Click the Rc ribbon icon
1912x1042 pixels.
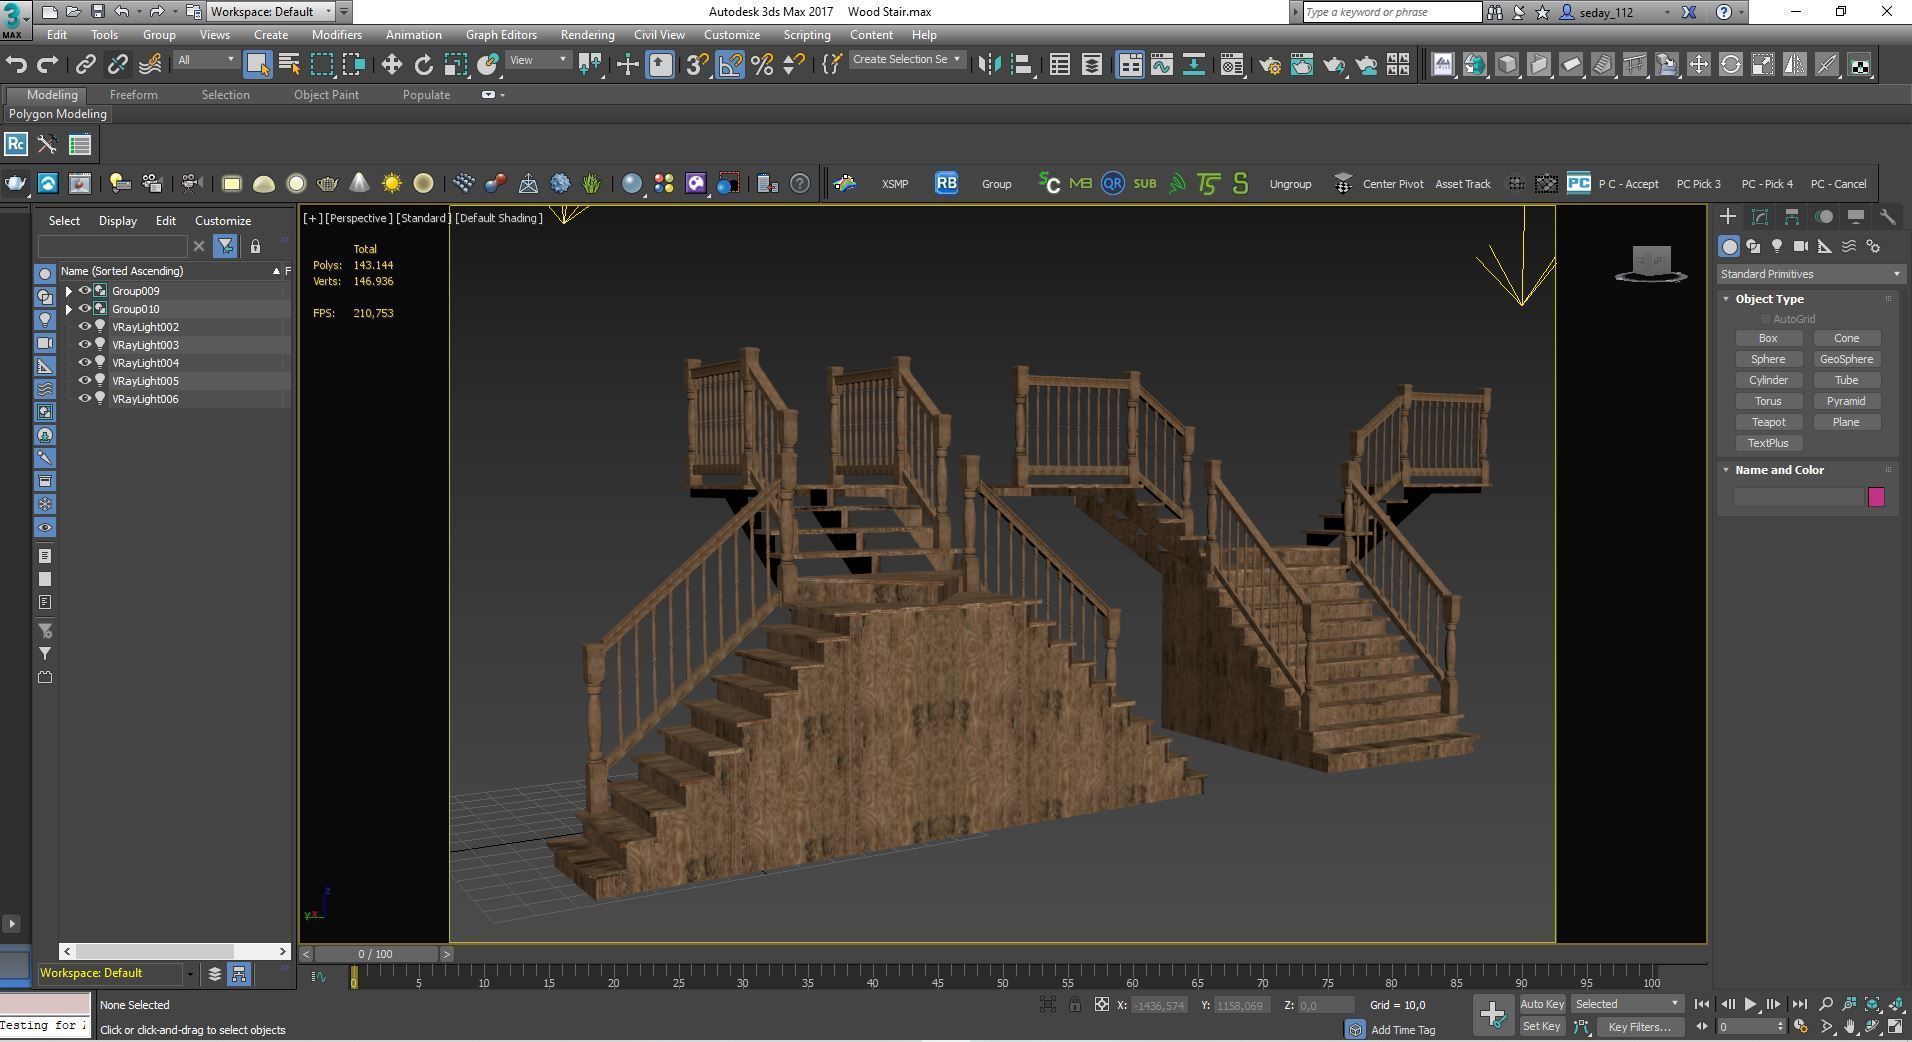pos(15,144)
